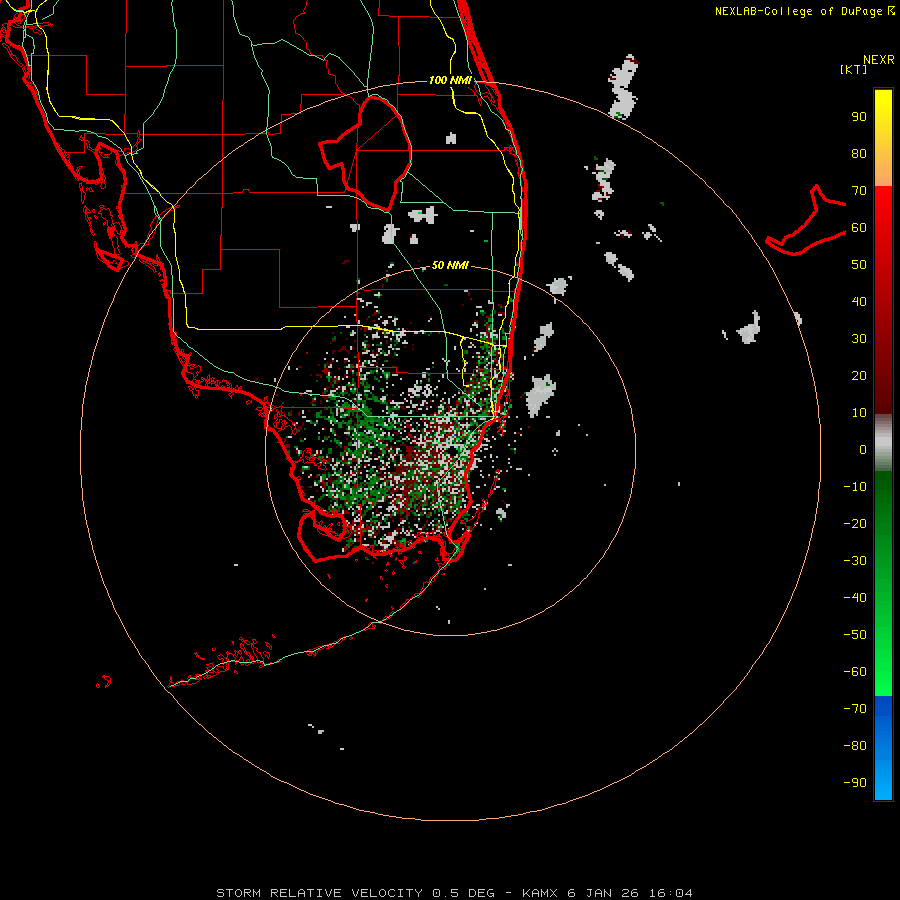Click the 50 NMI range ring label
The width and height of the screenshot is (900, 900).
coord(450,265)
